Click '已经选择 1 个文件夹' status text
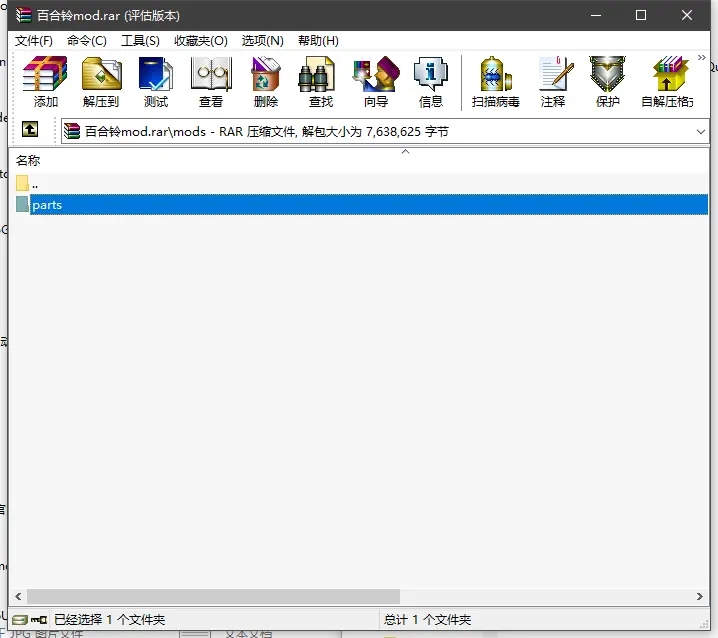 pyautogui.click(x=109, y=620)
